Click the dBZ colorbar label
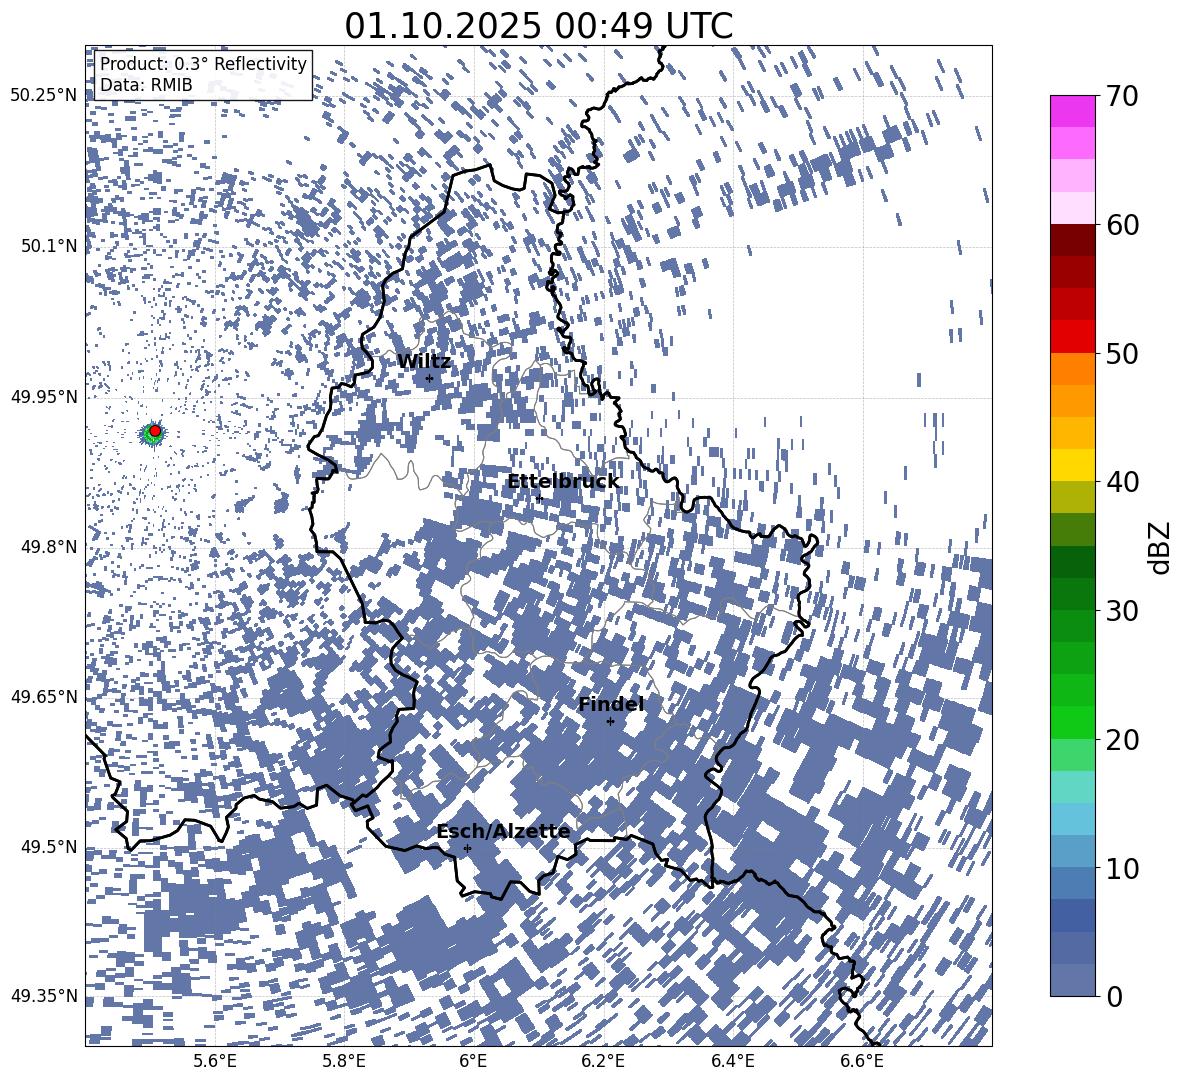This screenshot has height=1081, width=1184. pos(1159,547)
